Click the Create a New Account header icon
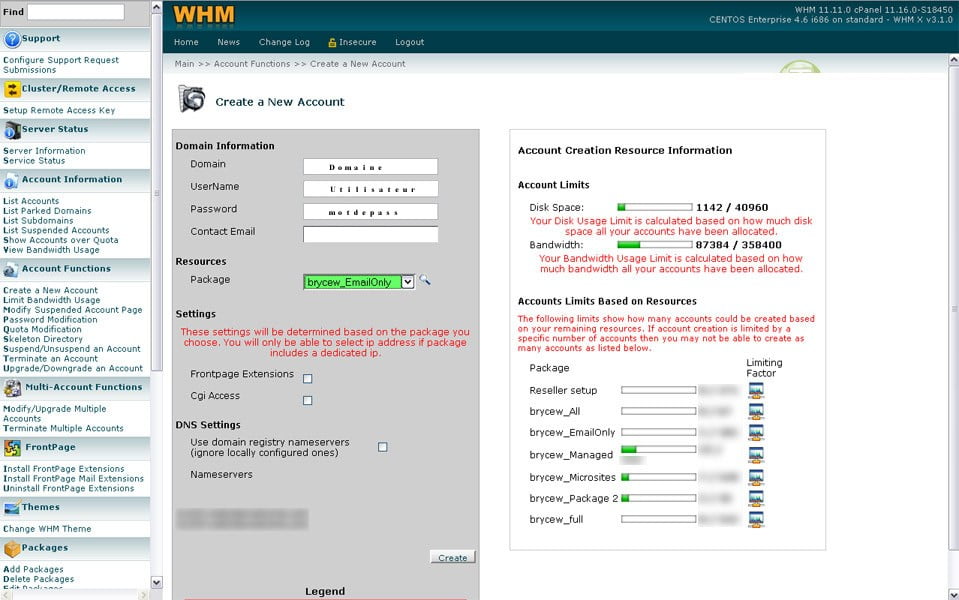The image size is (959, 600). [191, 99]
